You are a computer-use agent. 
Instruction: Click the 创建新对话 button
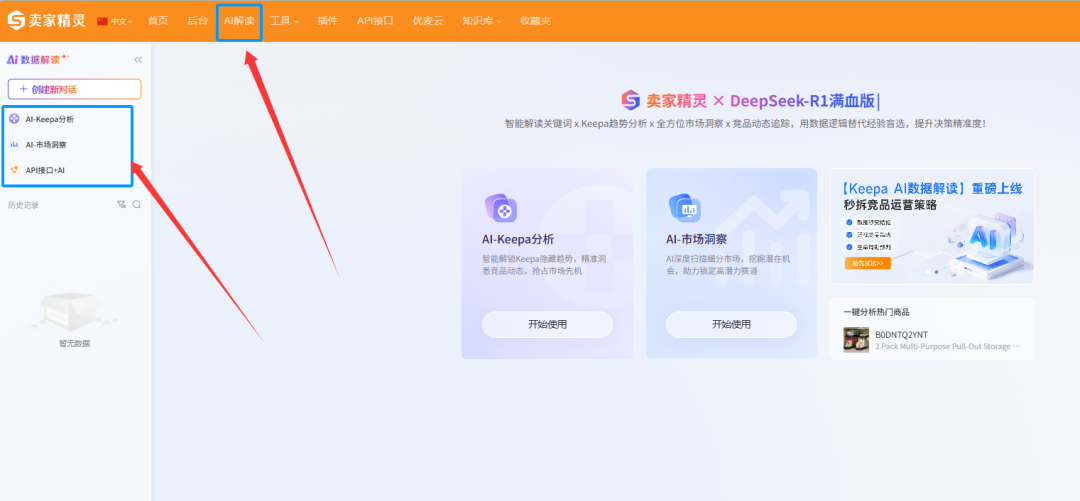click(74, 89)
